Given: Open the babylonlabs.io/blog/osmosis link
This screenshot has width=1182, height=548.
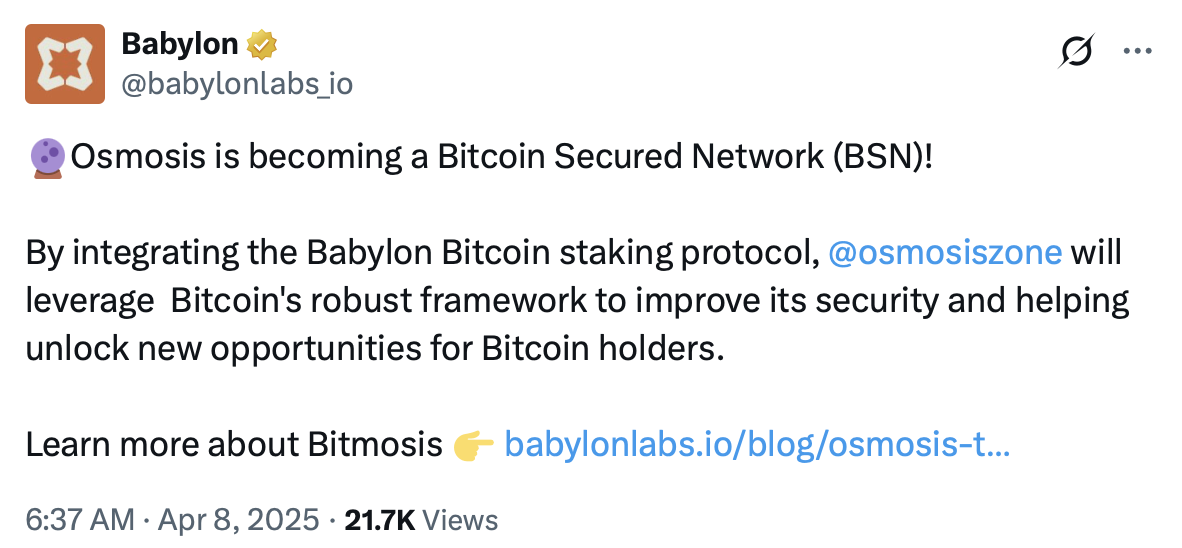Looking at the screenshot, I should 757,445.
